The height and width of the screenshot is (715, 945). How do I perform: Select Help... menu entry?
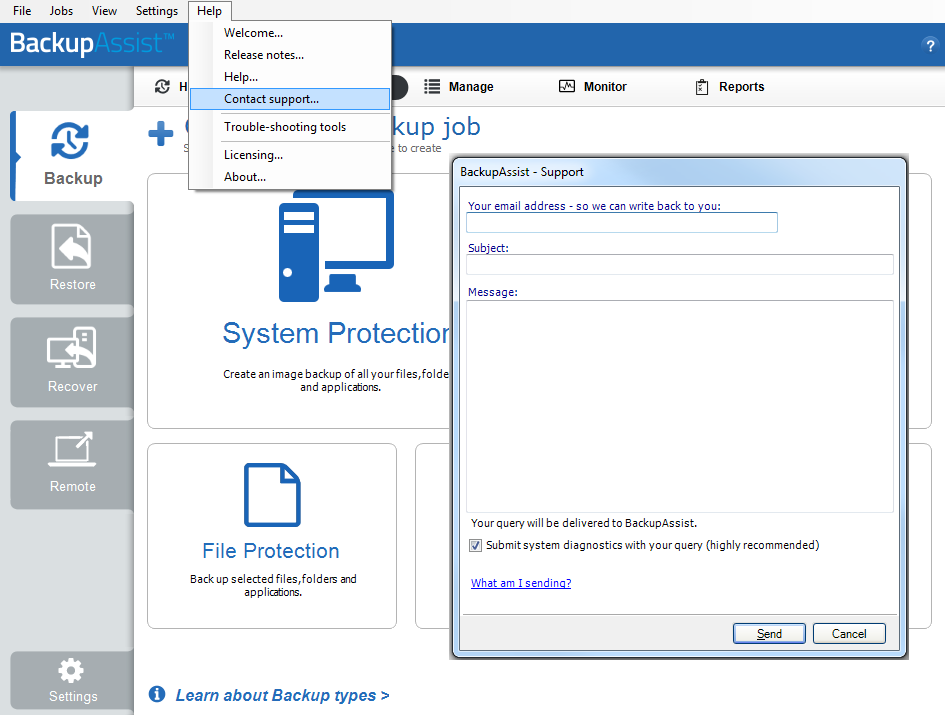tap(289, 77)
